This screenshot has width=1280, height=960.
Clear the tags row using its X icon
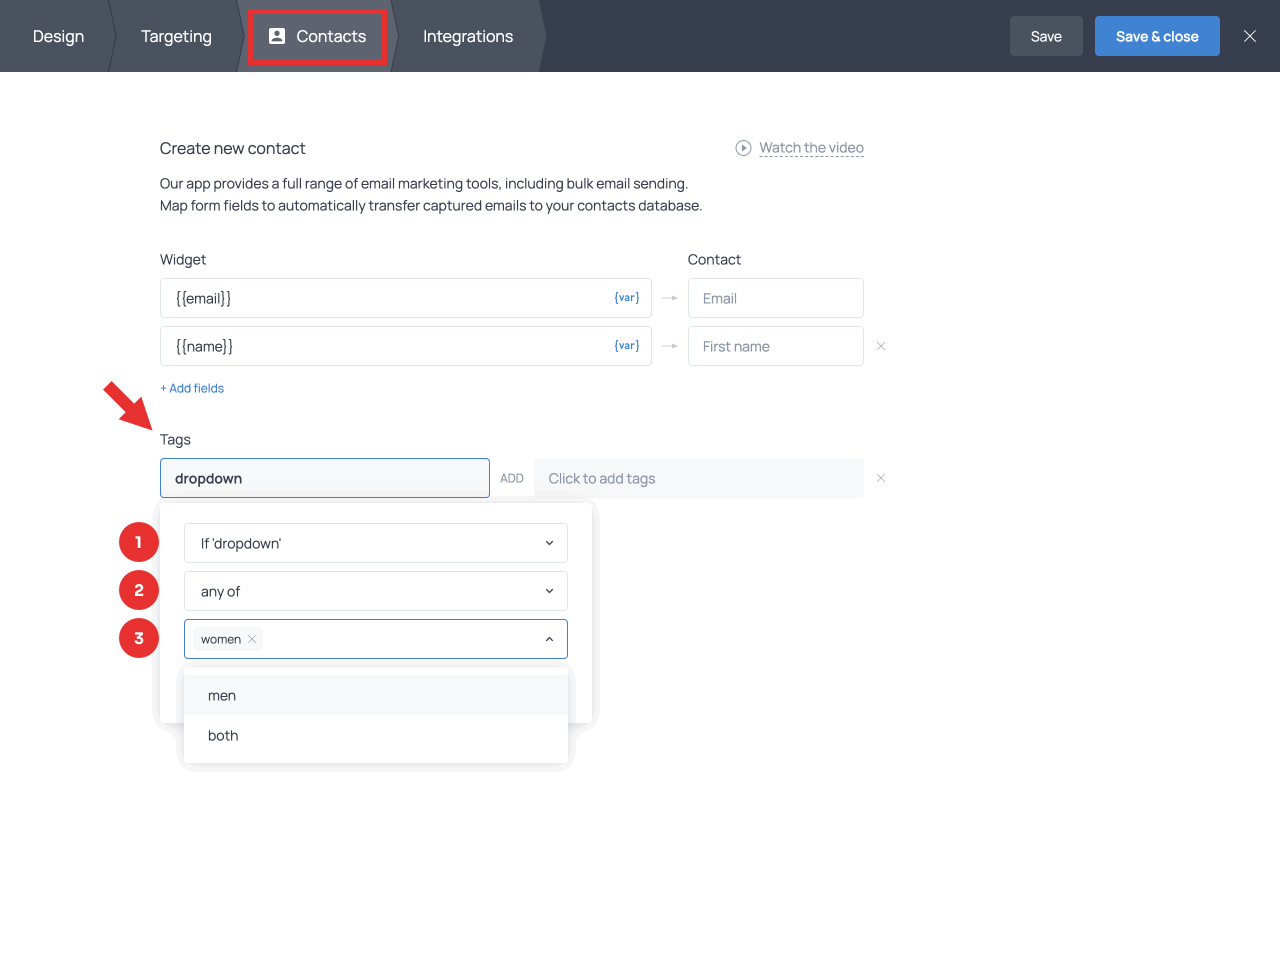point(881,477)
